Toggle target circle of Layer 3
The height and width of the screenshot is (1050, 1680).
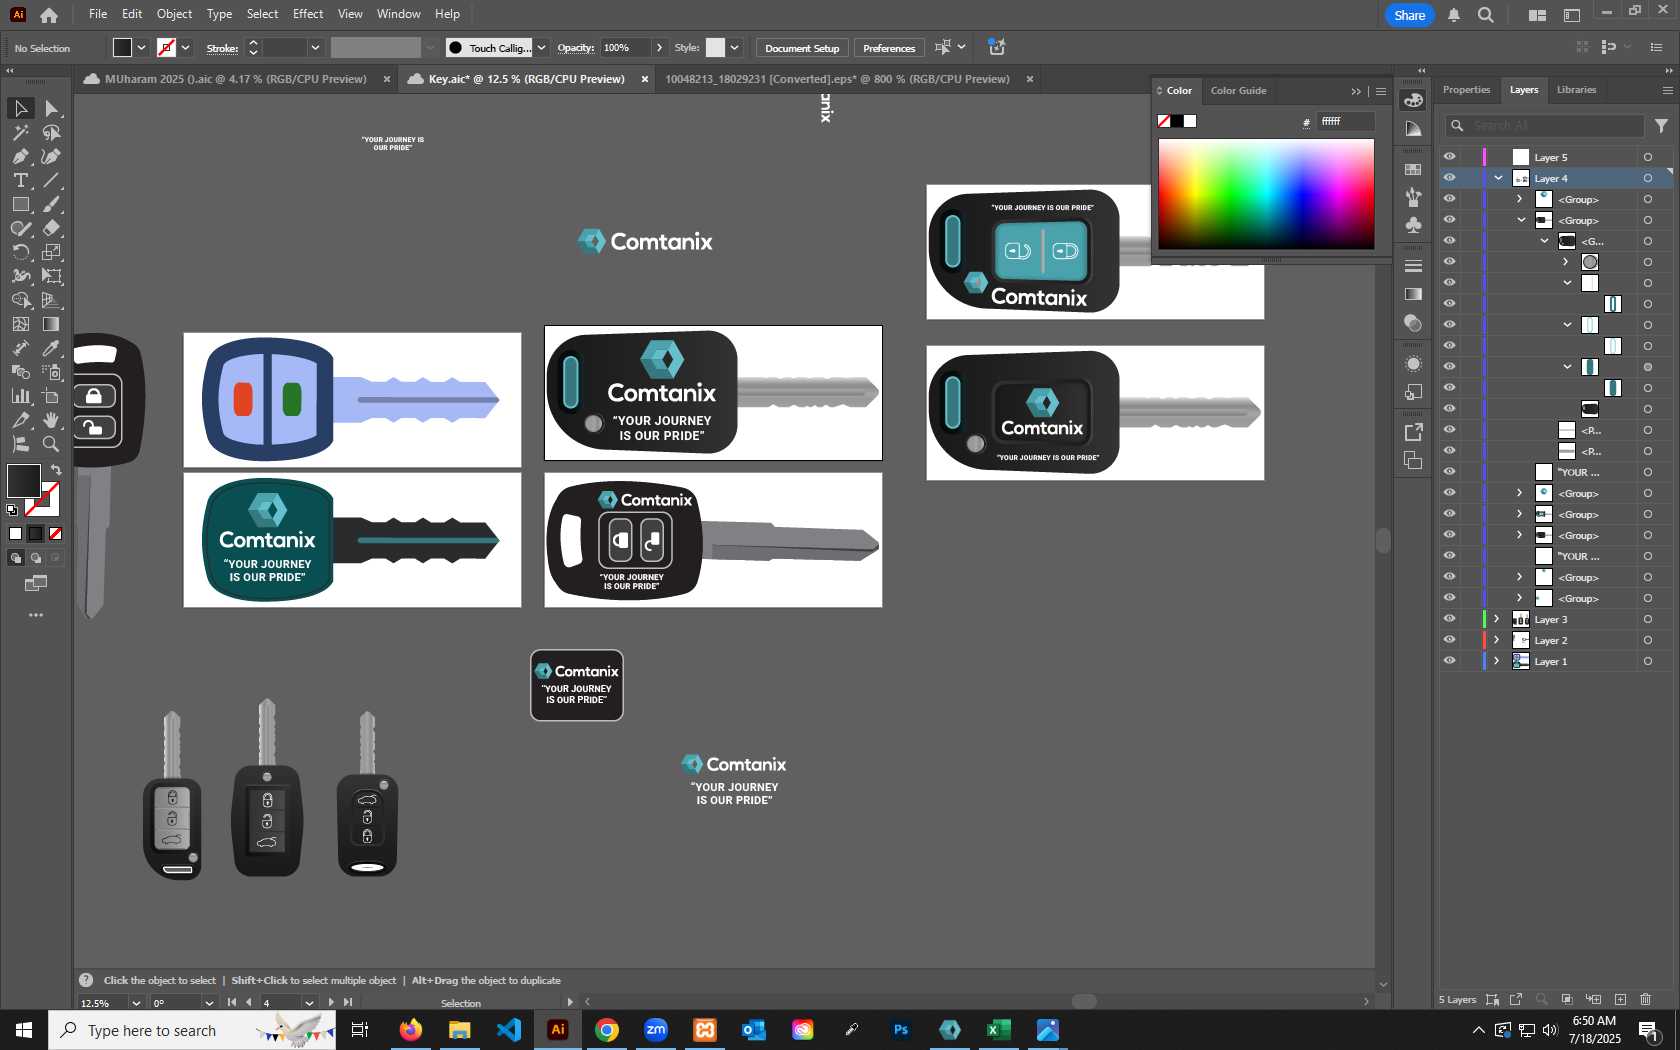tap(1648, 619)
